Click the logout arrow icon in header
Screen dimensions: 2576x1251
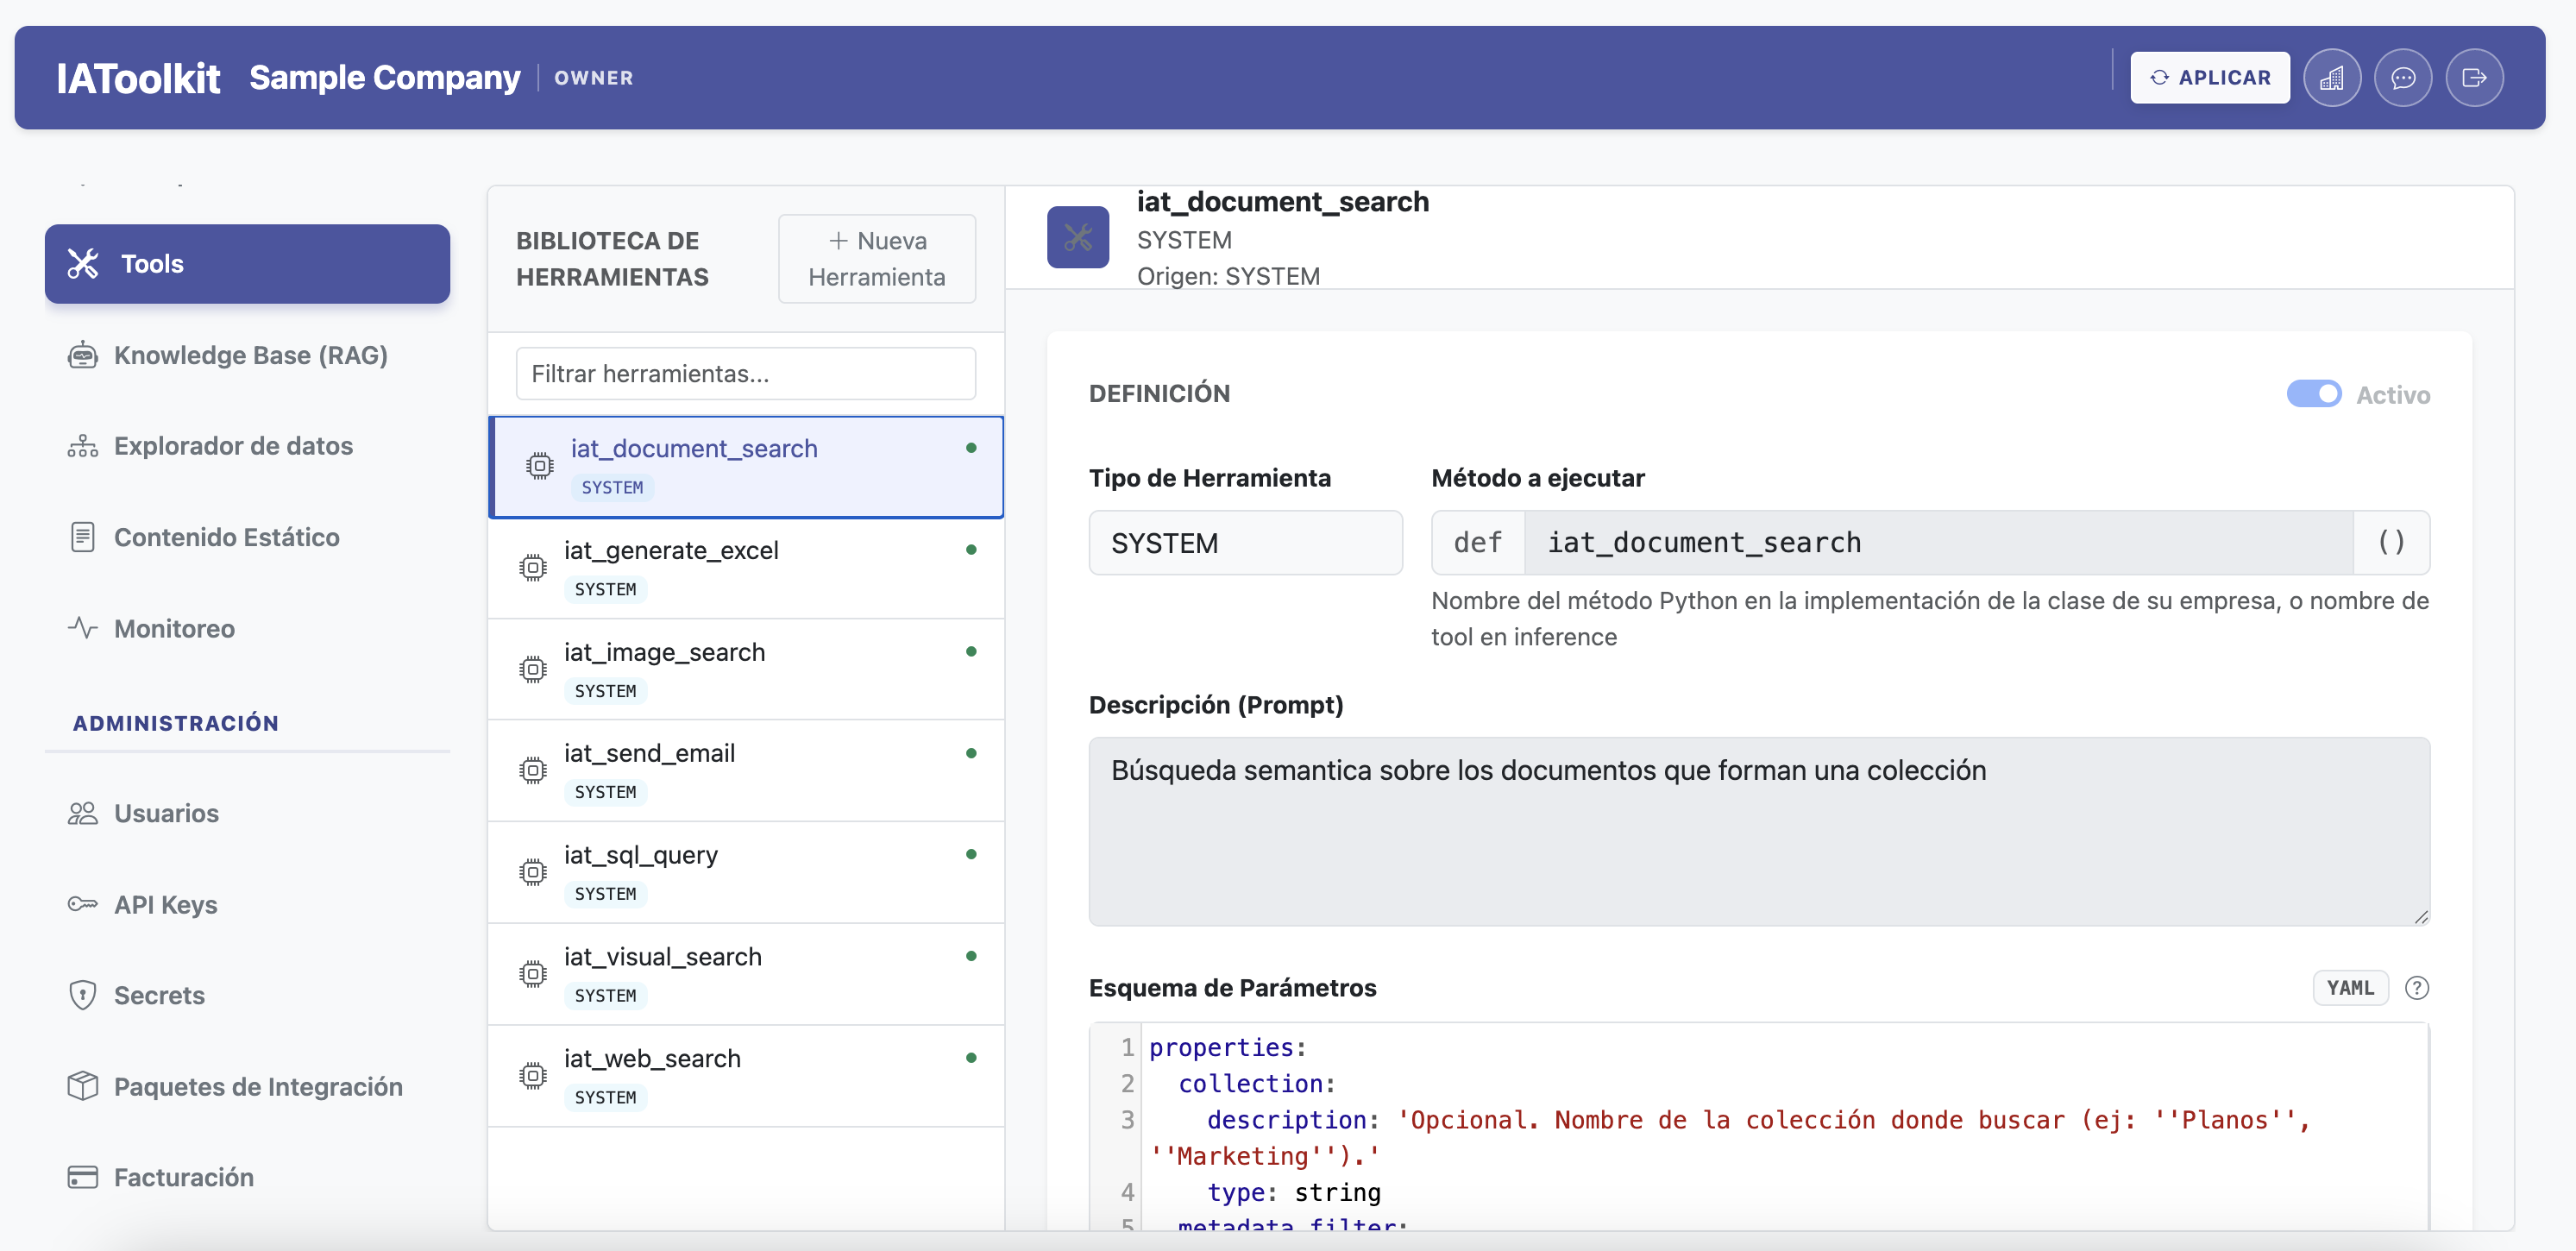point(2473,78)
